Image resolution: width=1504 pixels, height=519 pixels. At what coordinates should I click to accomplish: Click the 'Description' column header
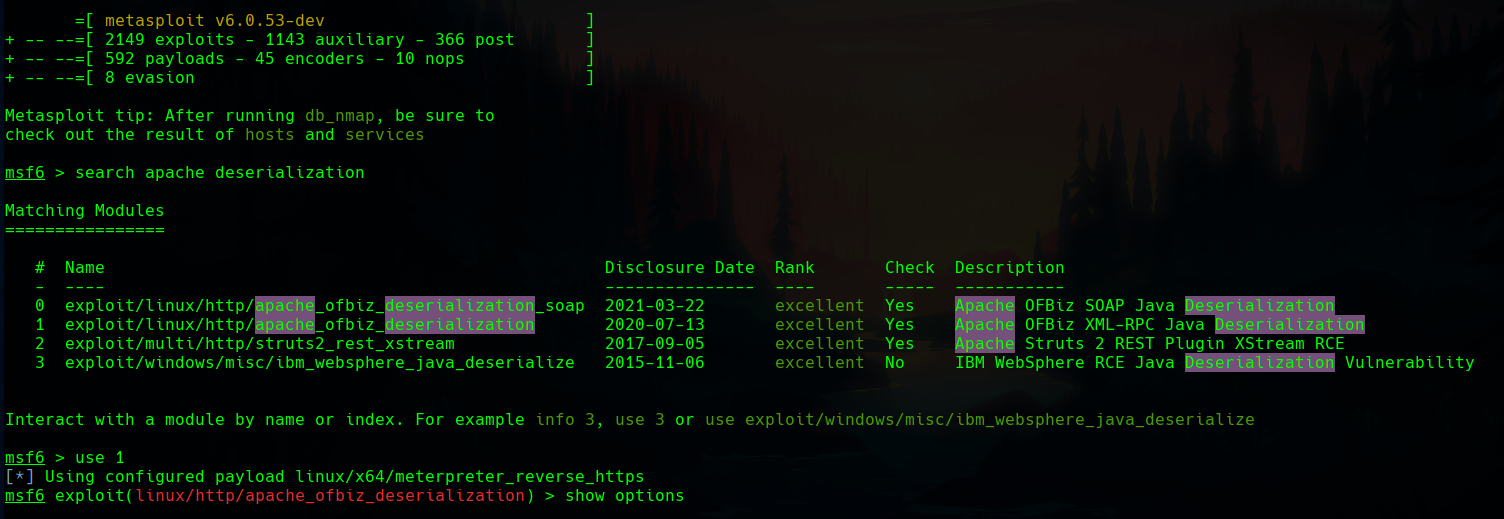coord(1009,268)
